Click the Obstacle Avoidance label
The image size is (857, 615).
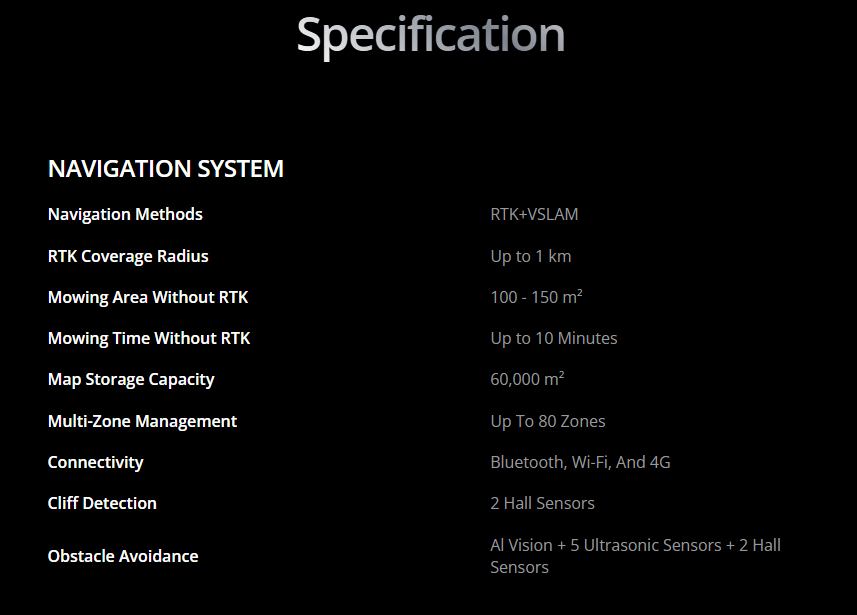[123, 556]
